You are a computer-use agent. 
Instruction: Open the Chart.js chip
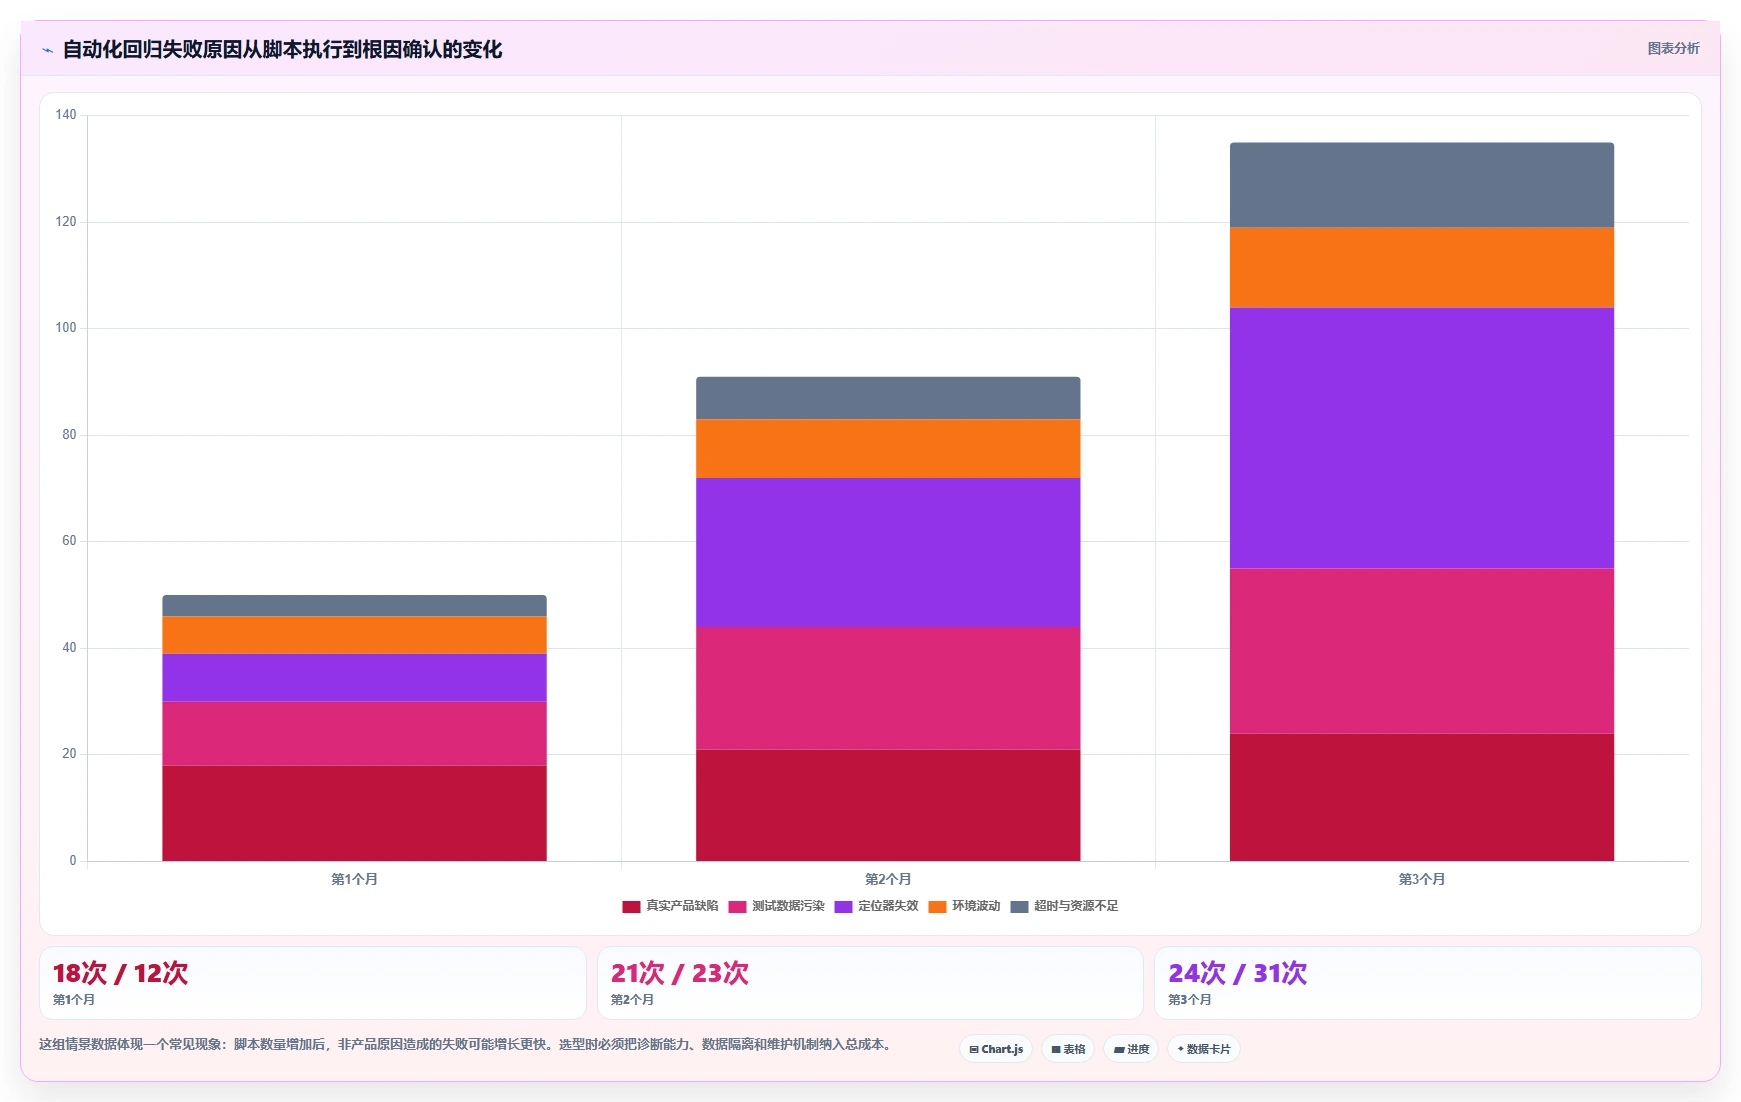(996, 1049)
